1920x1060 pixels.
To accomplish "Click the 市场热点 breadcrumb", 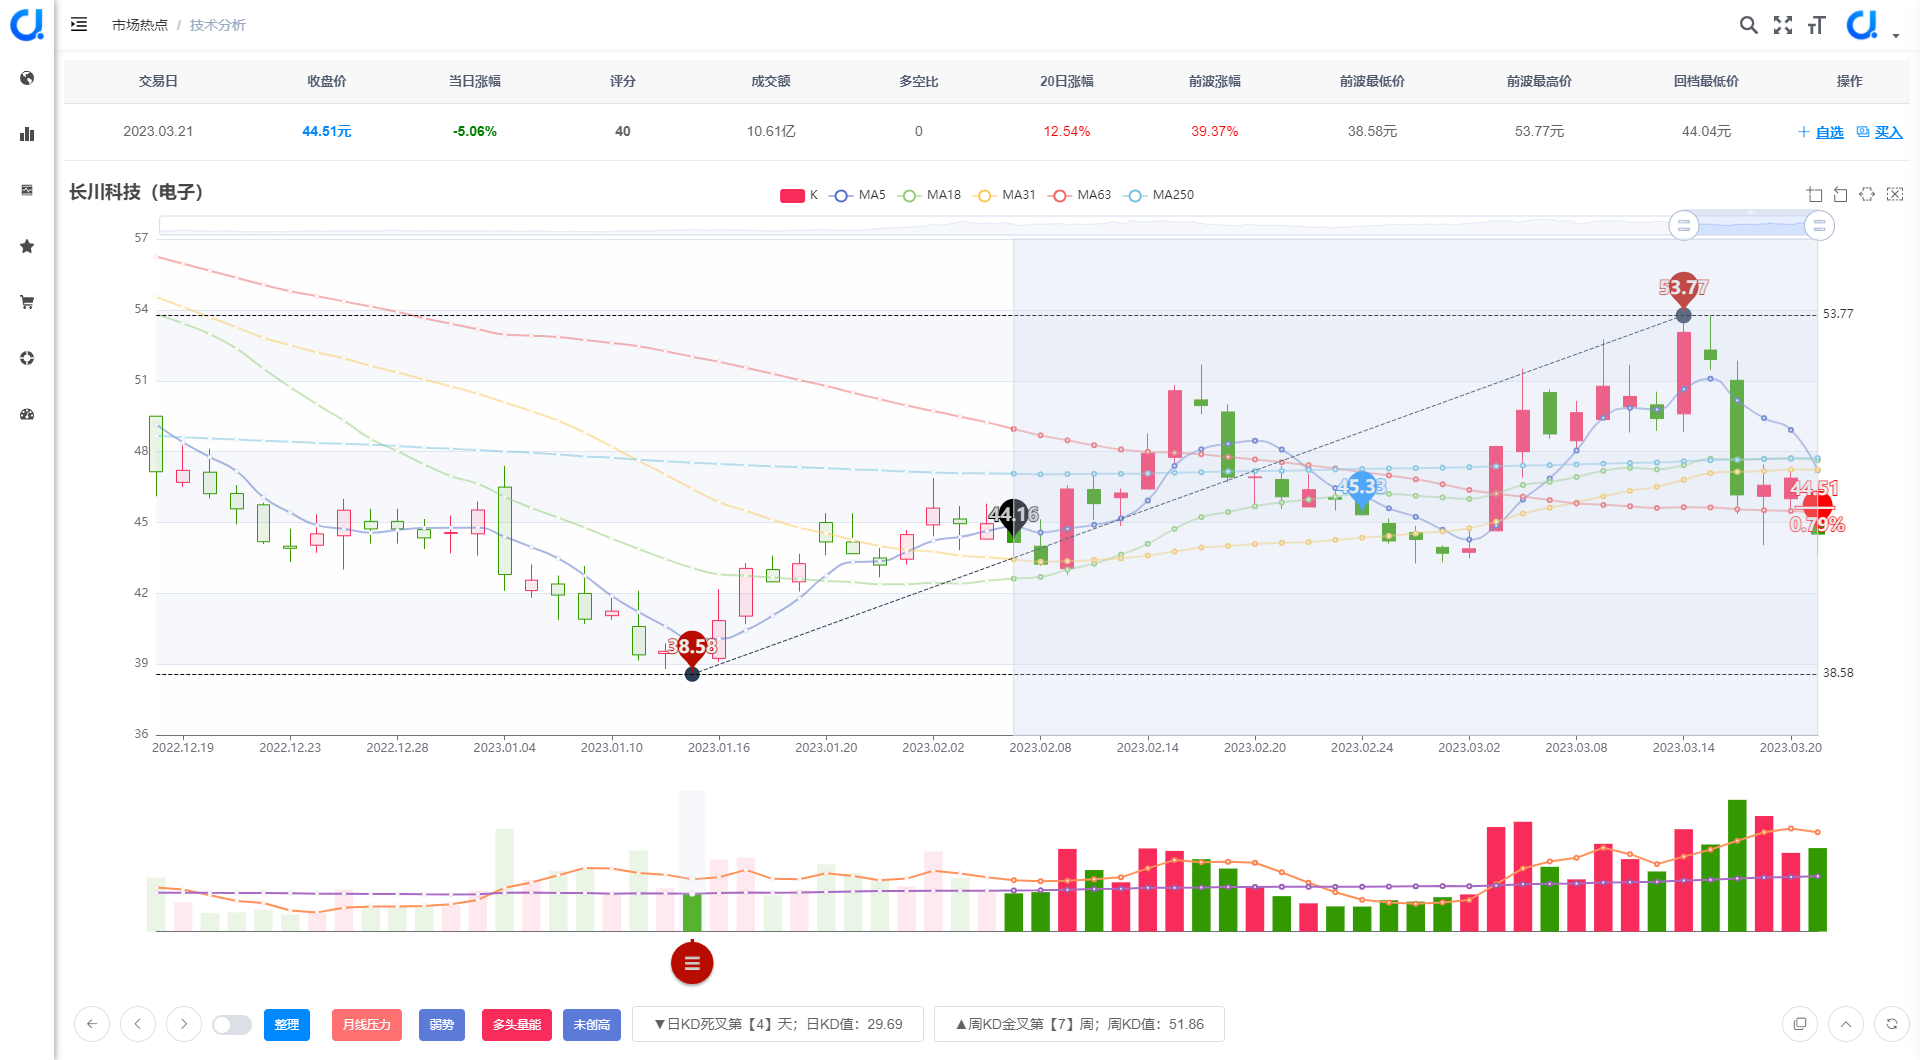I will click(x=140, y=25).
